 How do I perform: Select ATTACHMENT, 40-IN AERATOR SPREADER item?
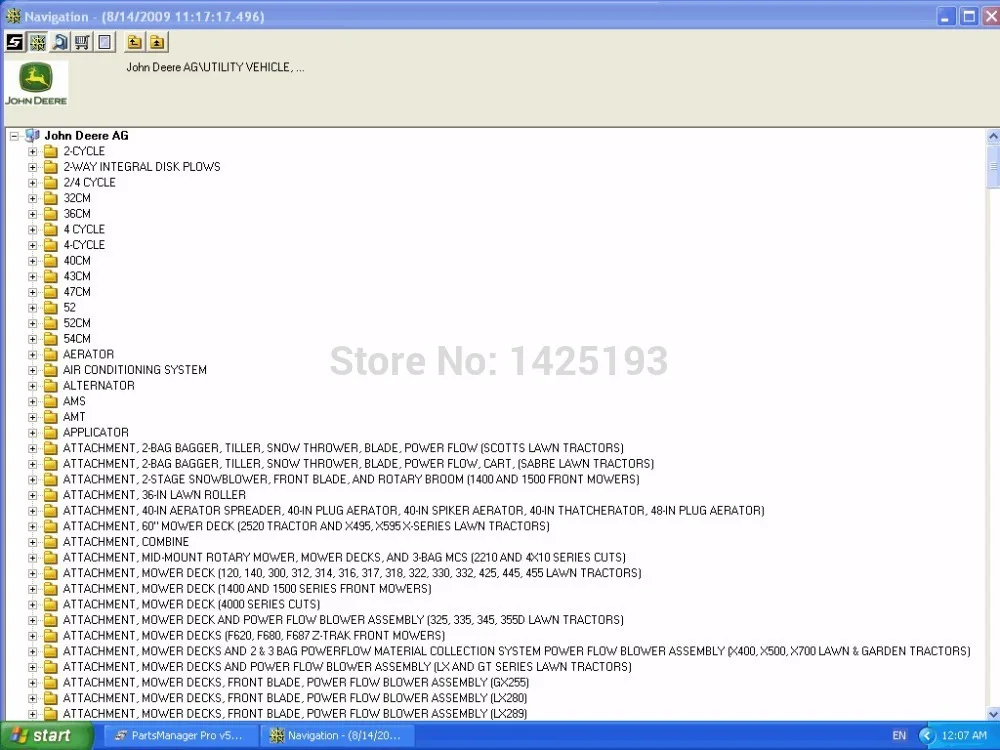point(413,511)
